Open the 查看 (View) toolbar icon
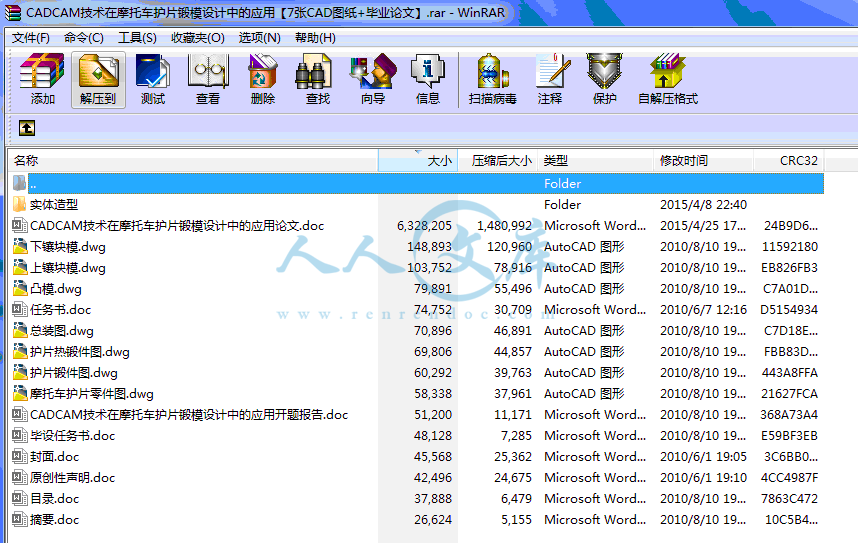The image size is (858, 543). coord(208,71)
